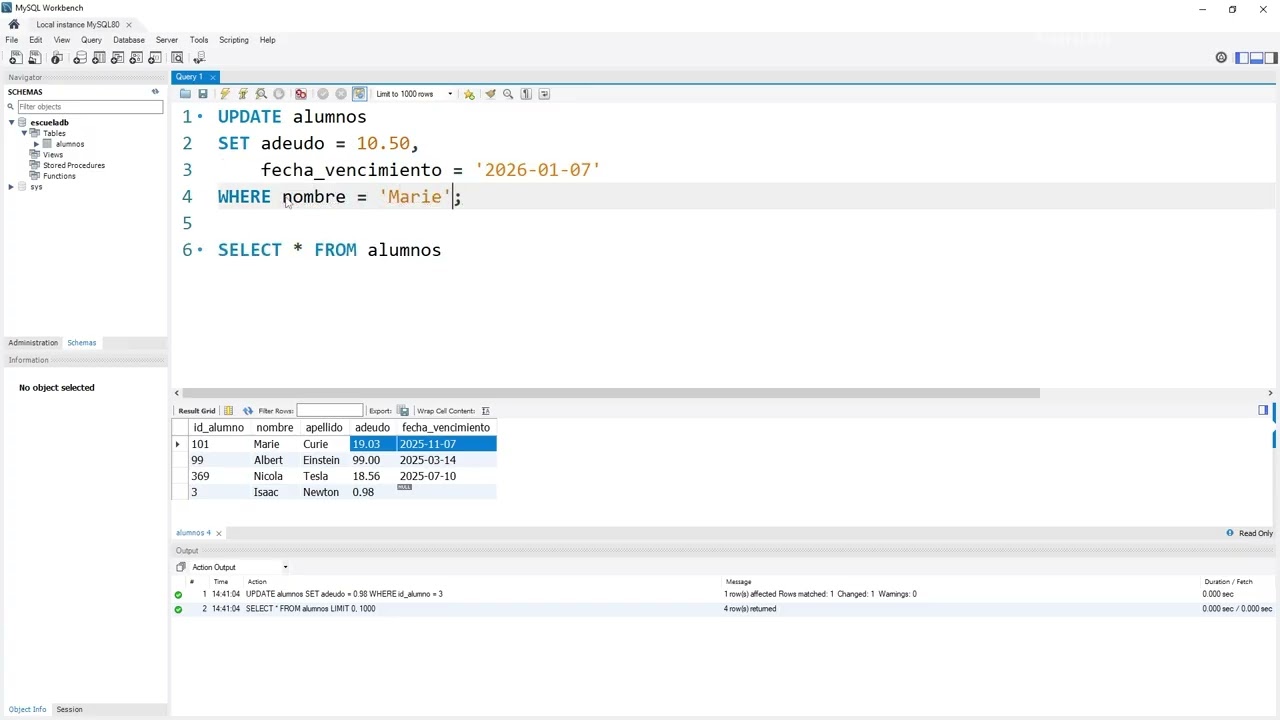
Task: Close the Local instance MySQL80 tab
Action: pos(128,25)
